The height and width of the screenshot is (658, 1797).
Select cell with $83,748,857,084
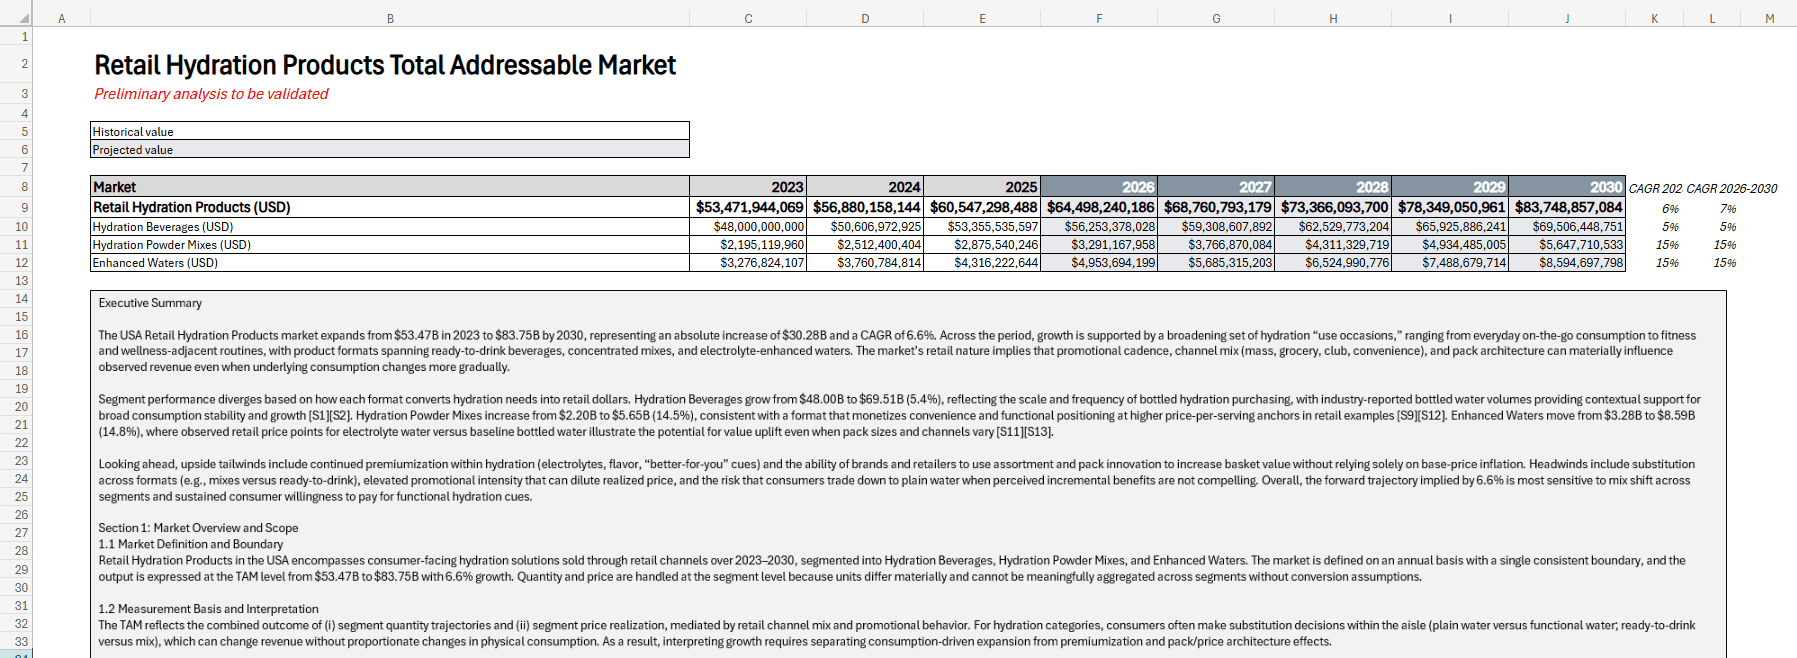pyautogui.click(x=1567, y=207)
